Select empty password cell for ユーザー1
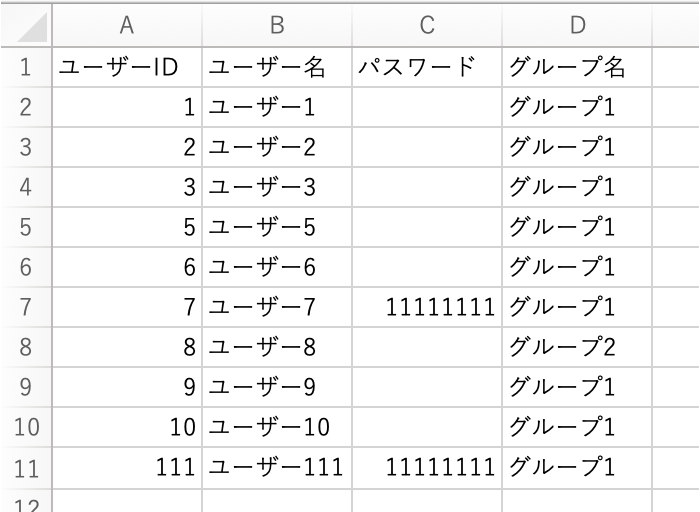The width and height of the screenshot is (700, 512). tap(427, 107)
